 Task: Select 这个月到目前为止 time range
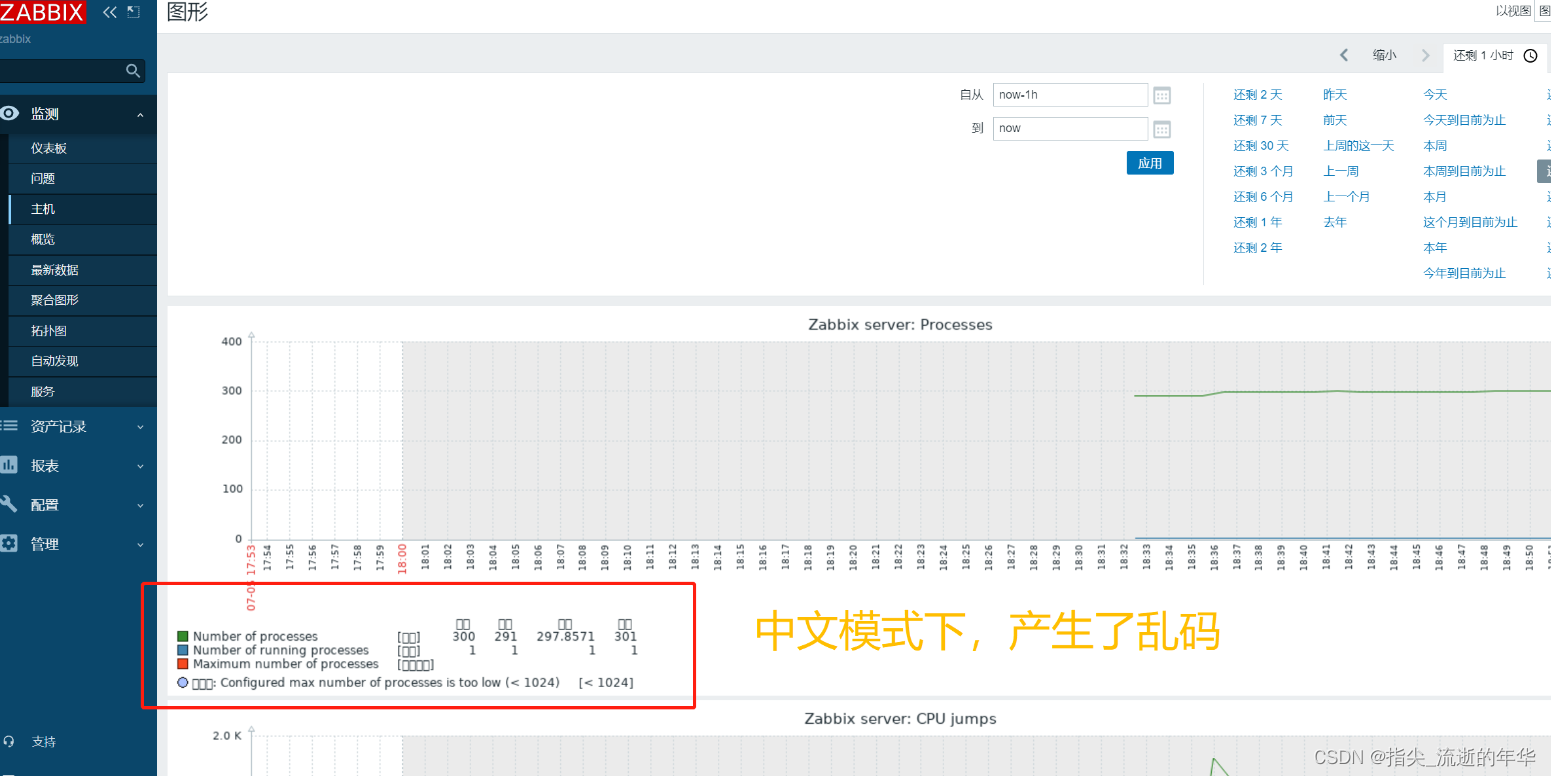click(x=1471, y=222)
